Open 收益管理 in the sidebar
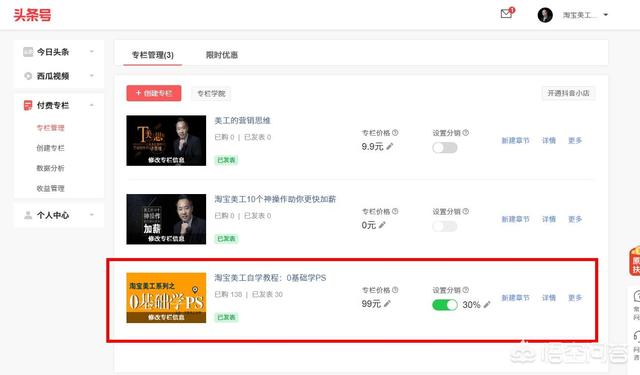 point(50,188)
